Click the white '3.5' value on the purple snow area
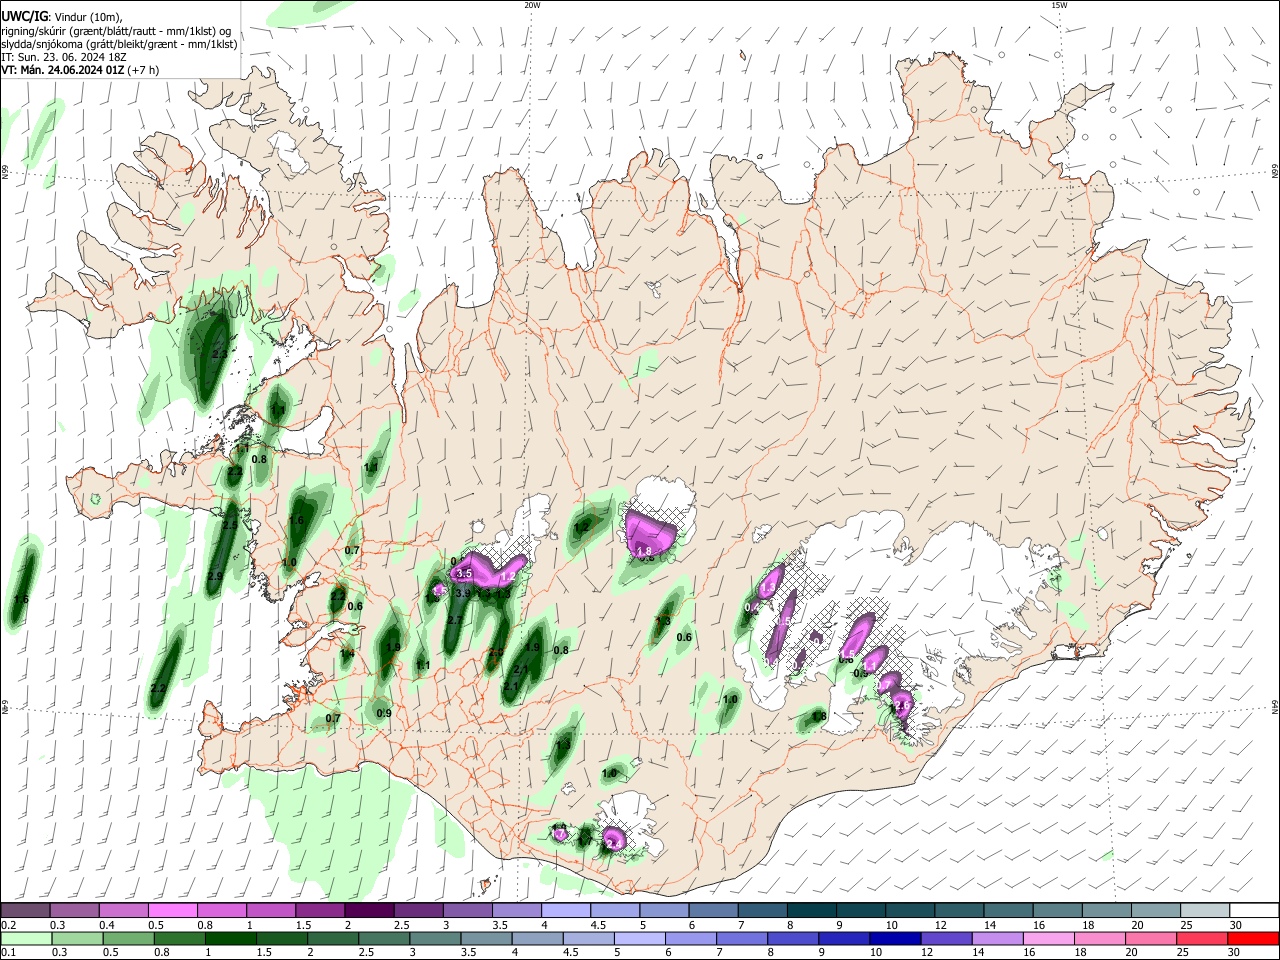 463,574
